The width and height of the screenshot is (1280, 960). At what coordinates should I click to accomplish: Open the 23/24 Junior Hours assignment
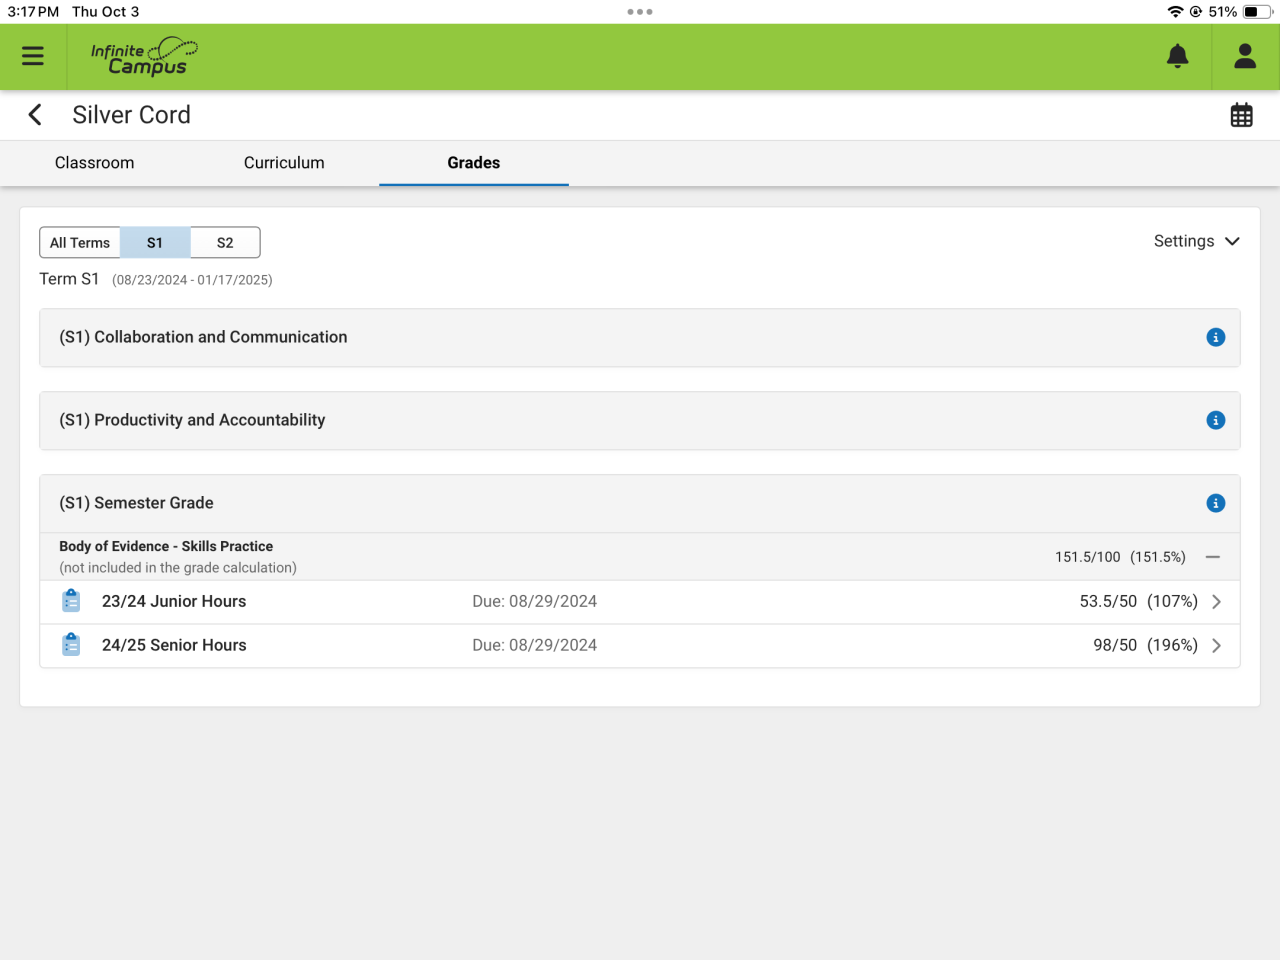(640, 602)
